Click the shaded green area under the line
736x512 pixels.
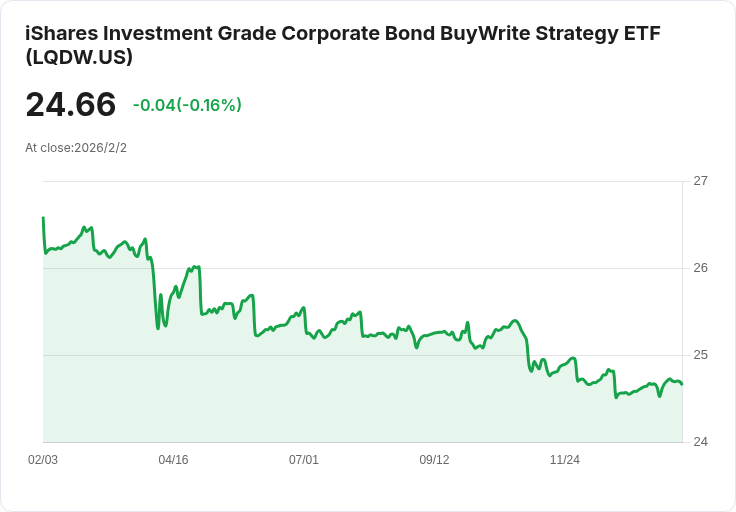point(300,400)
